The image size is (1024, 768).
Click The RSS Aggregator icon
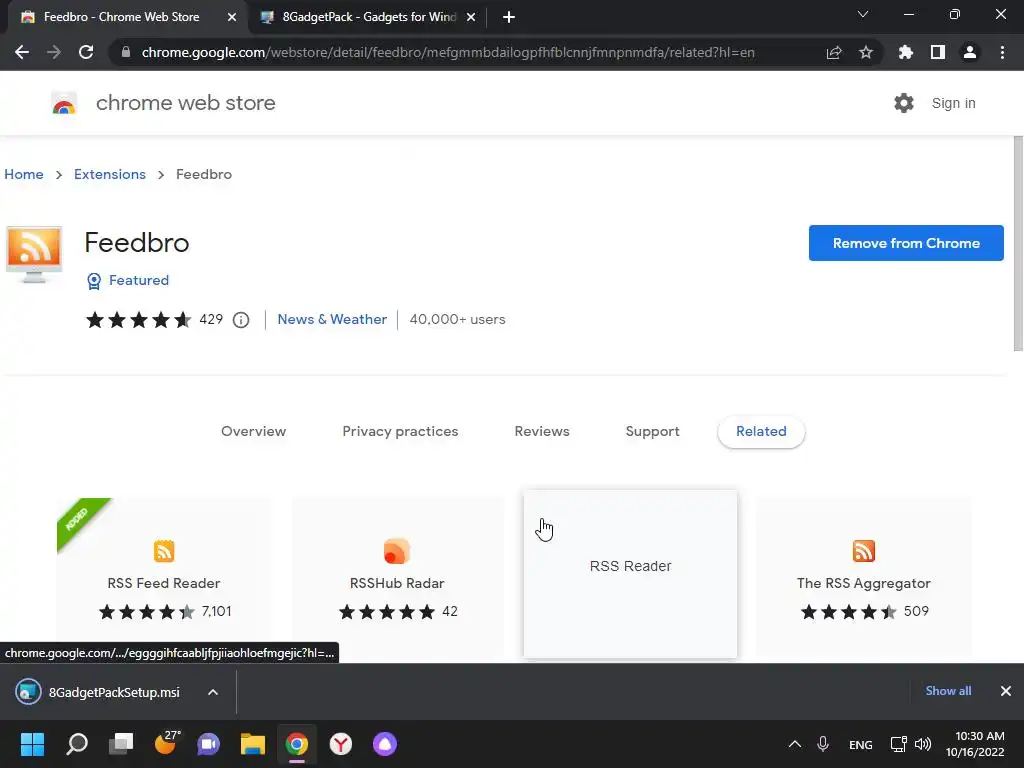(x=863, y=551)
